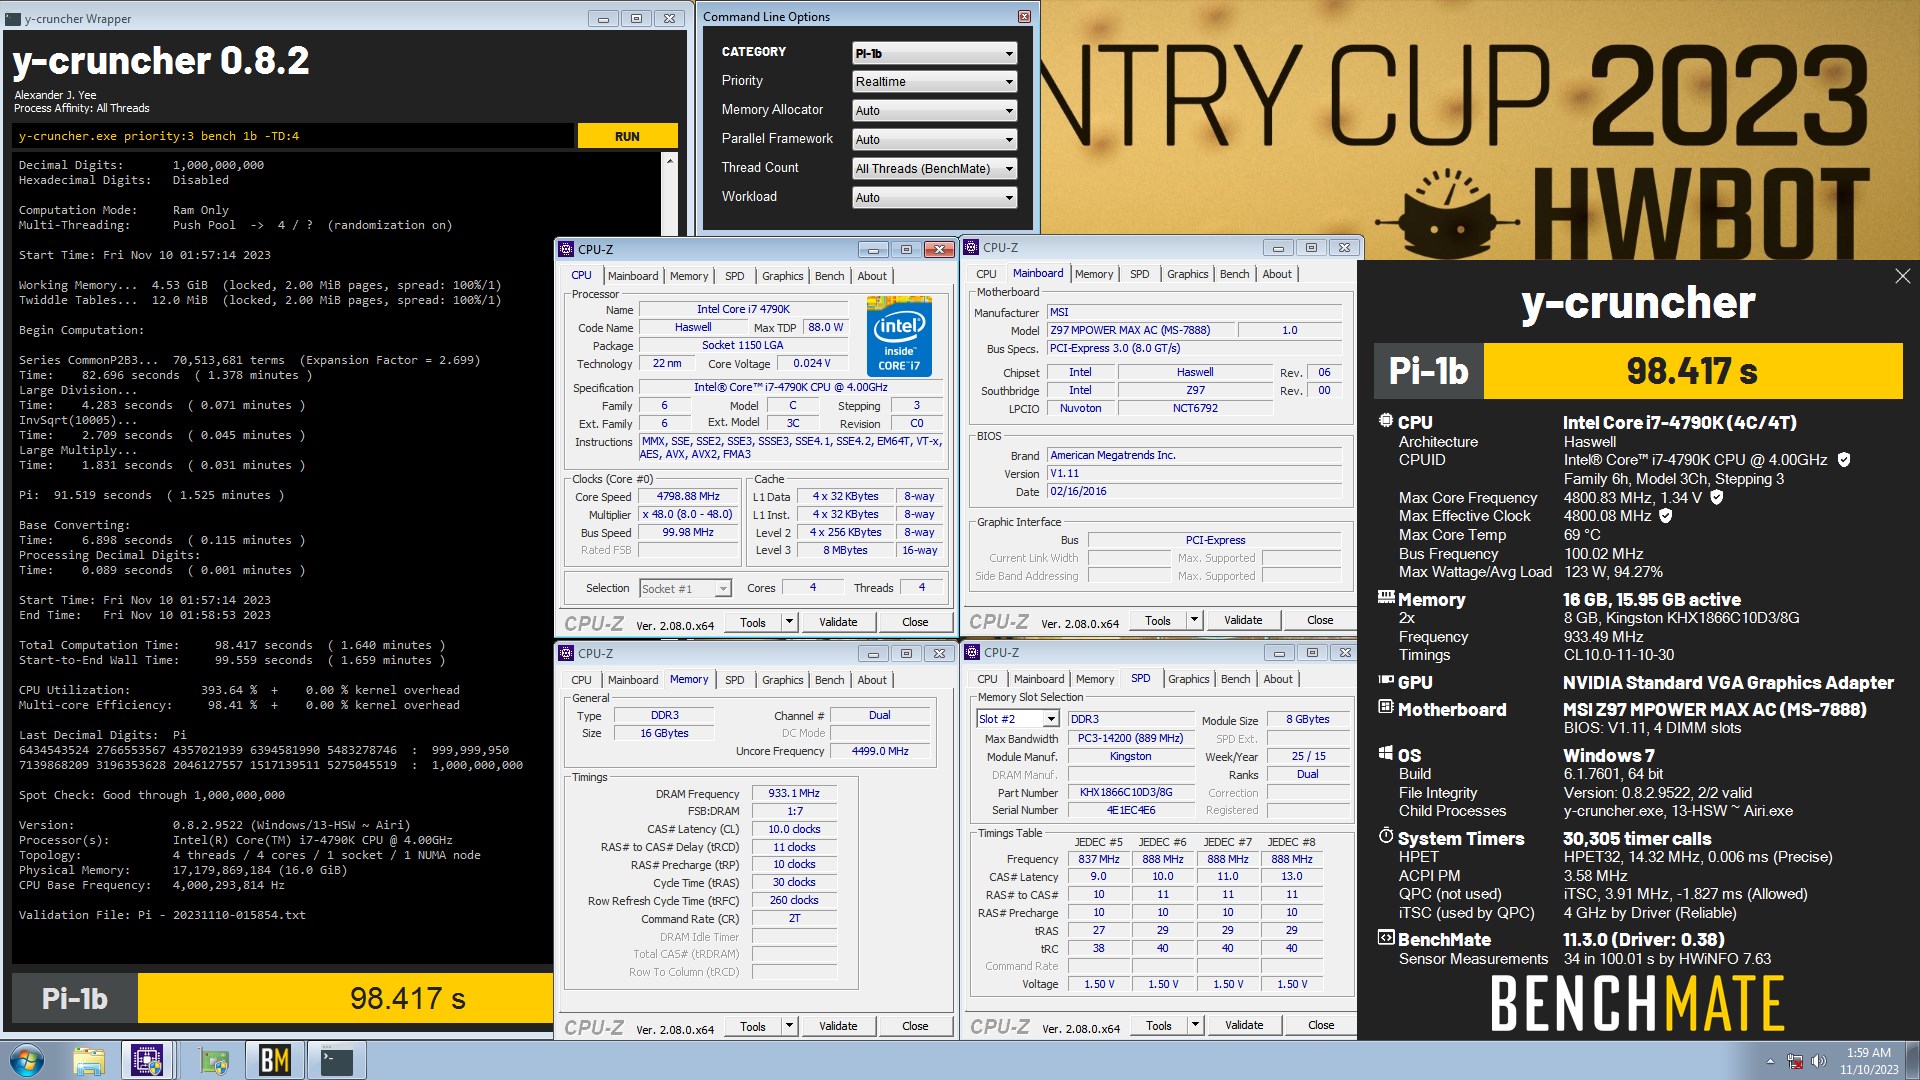The height and width of the screenshot is (1080, 1920).
Task: Close the Command Line Options window
Action: [1024, 16]
